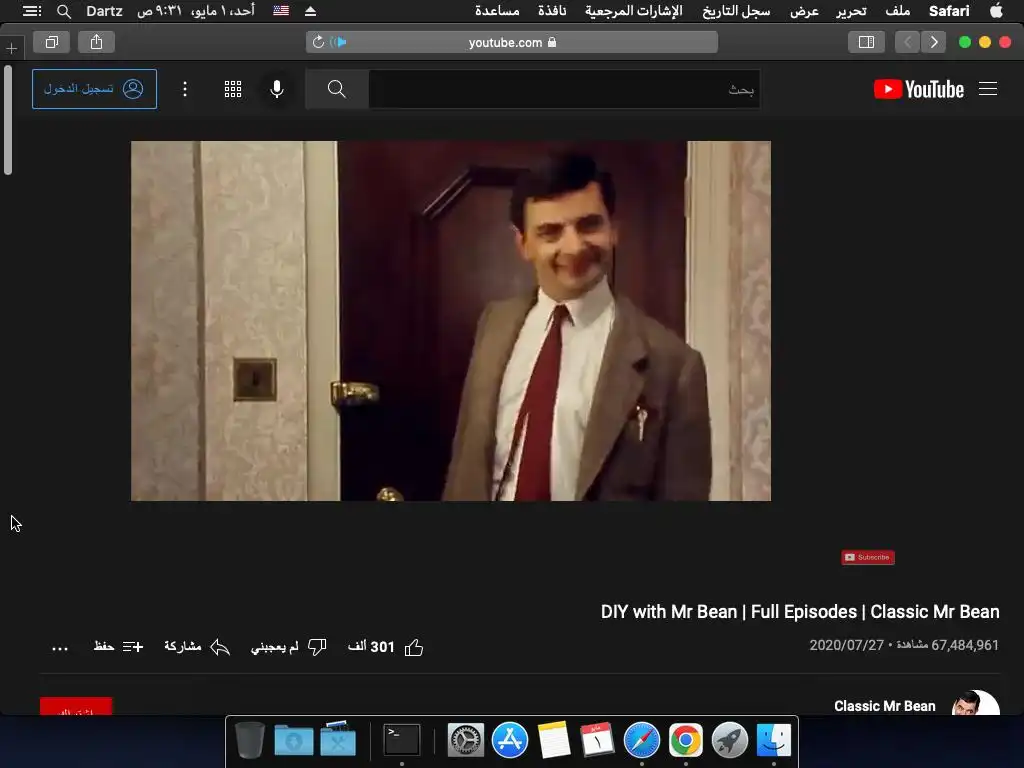Share the video via مشاركة button
The image size is (1024, 768).
click(197, 647)
